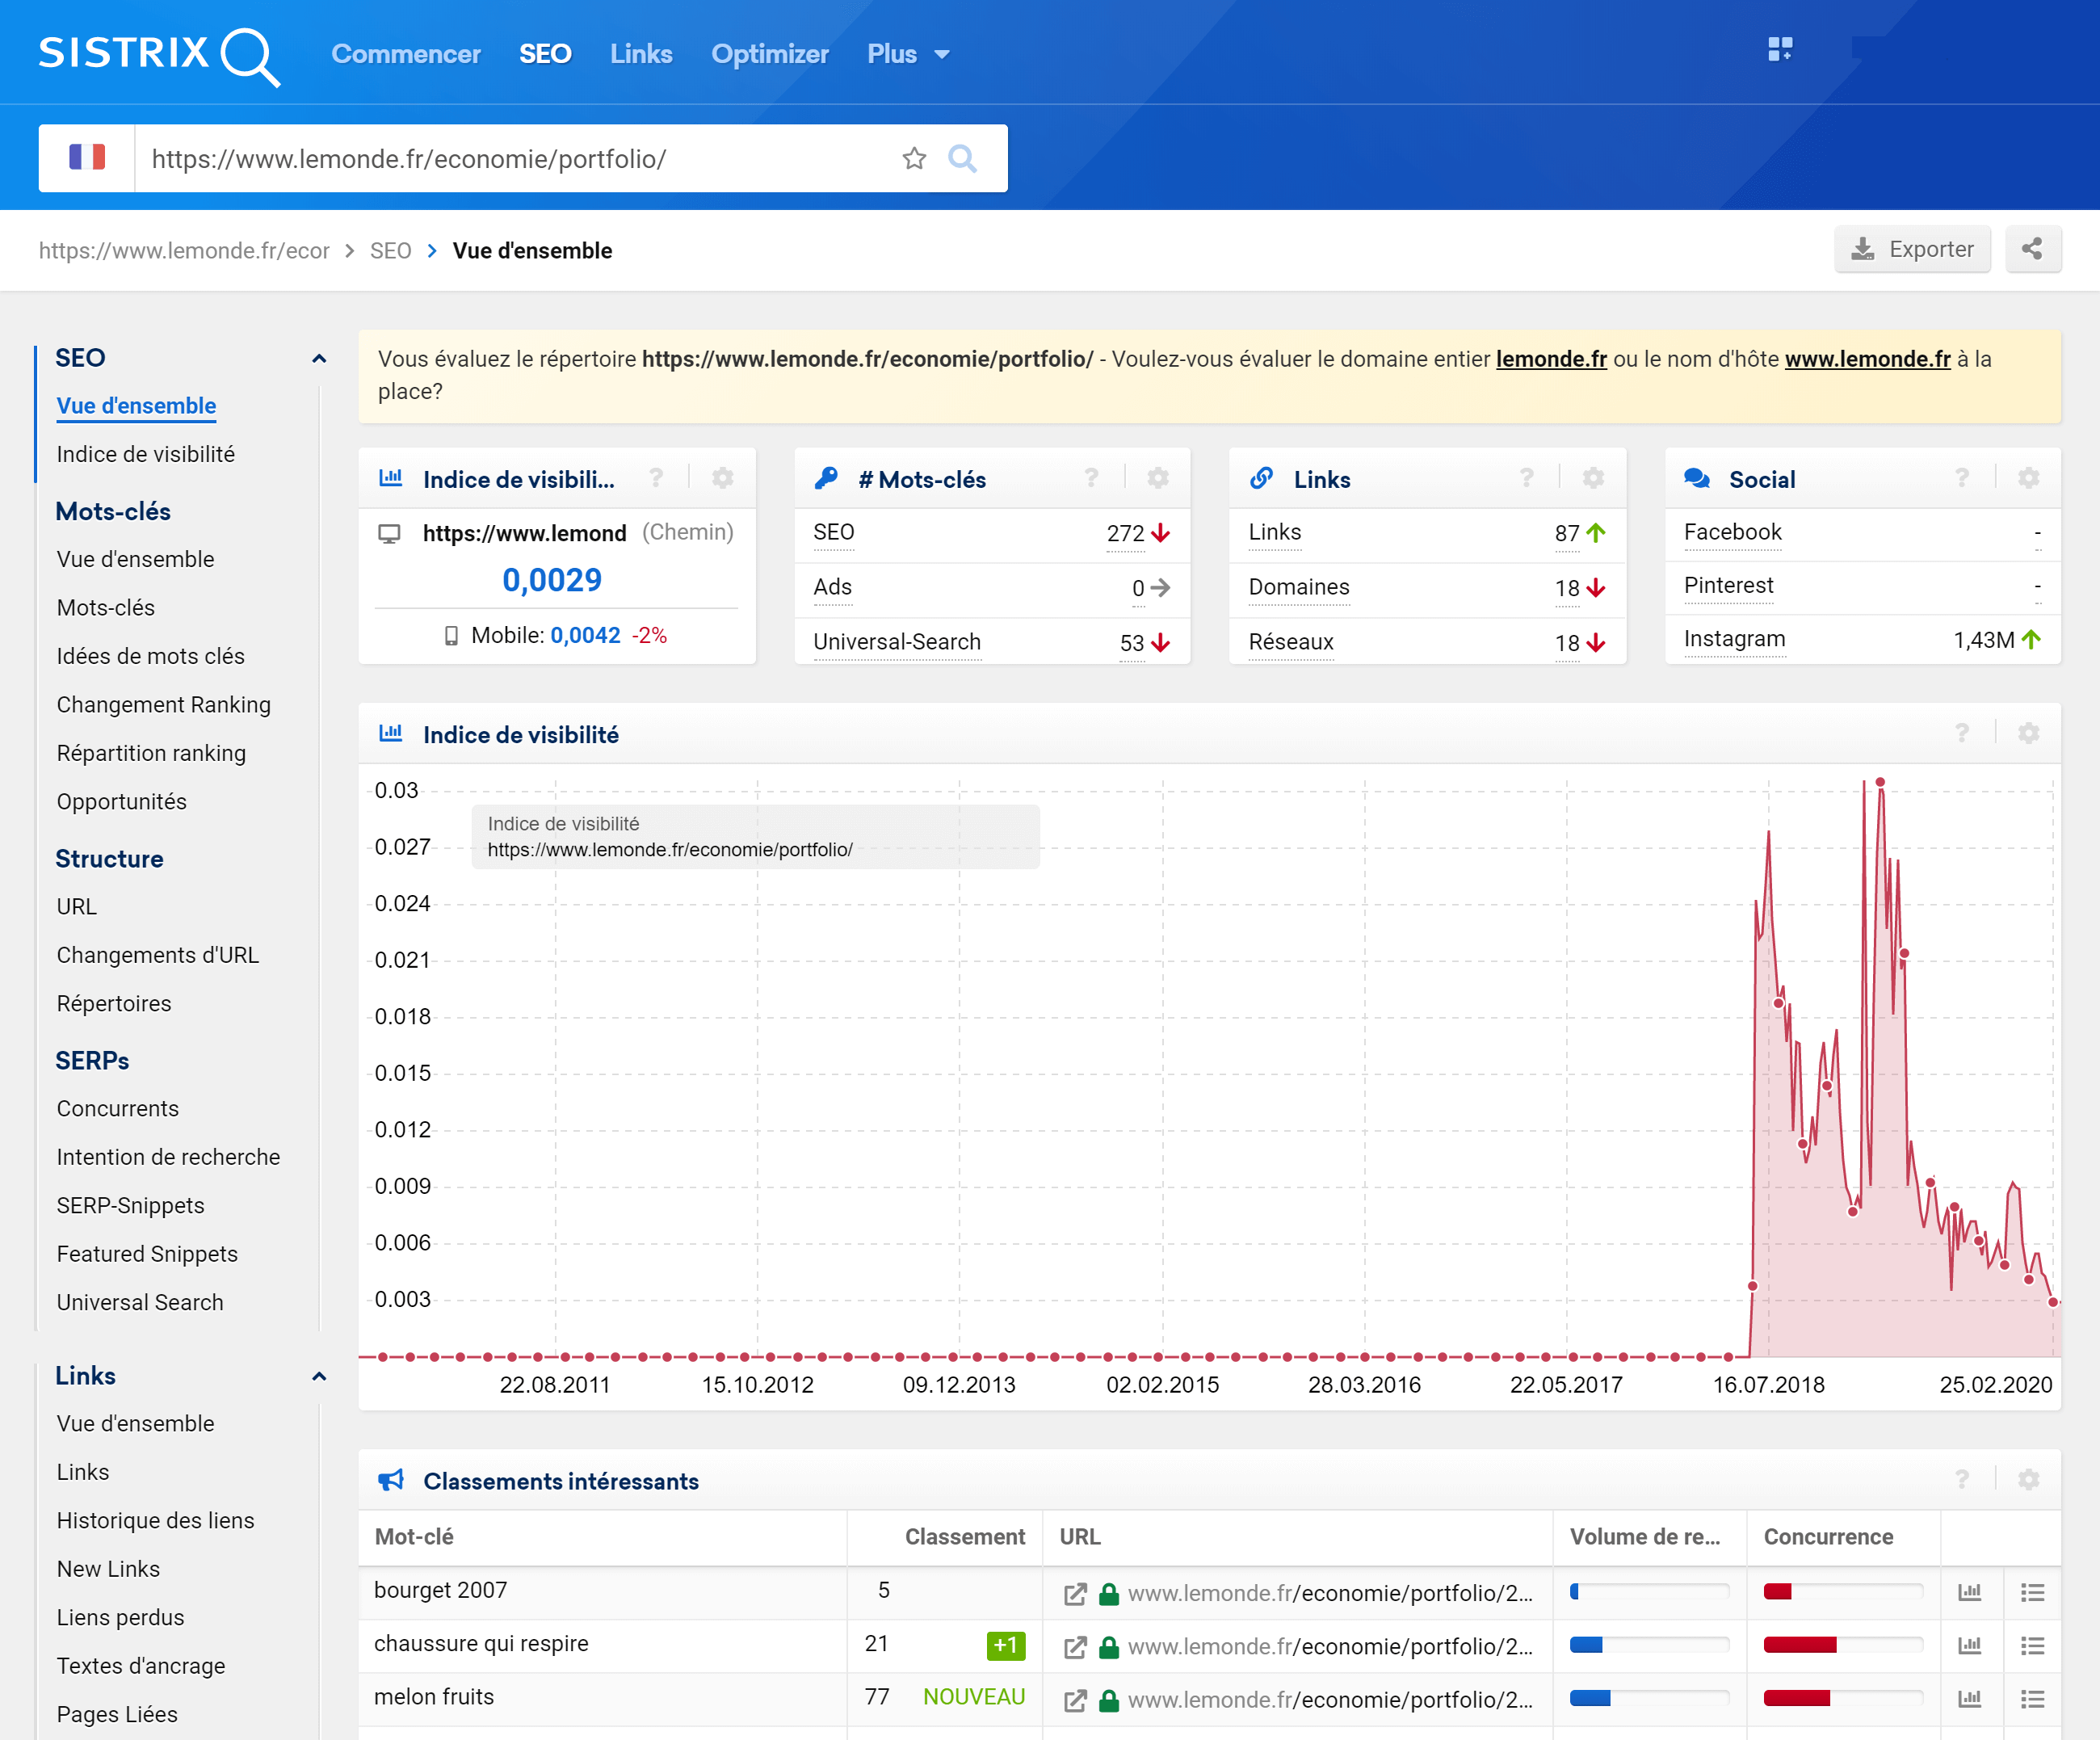2100x1740 pixels.
Task: Show history chart icon for bourget 2007
Action: tap(1970, 1592)
